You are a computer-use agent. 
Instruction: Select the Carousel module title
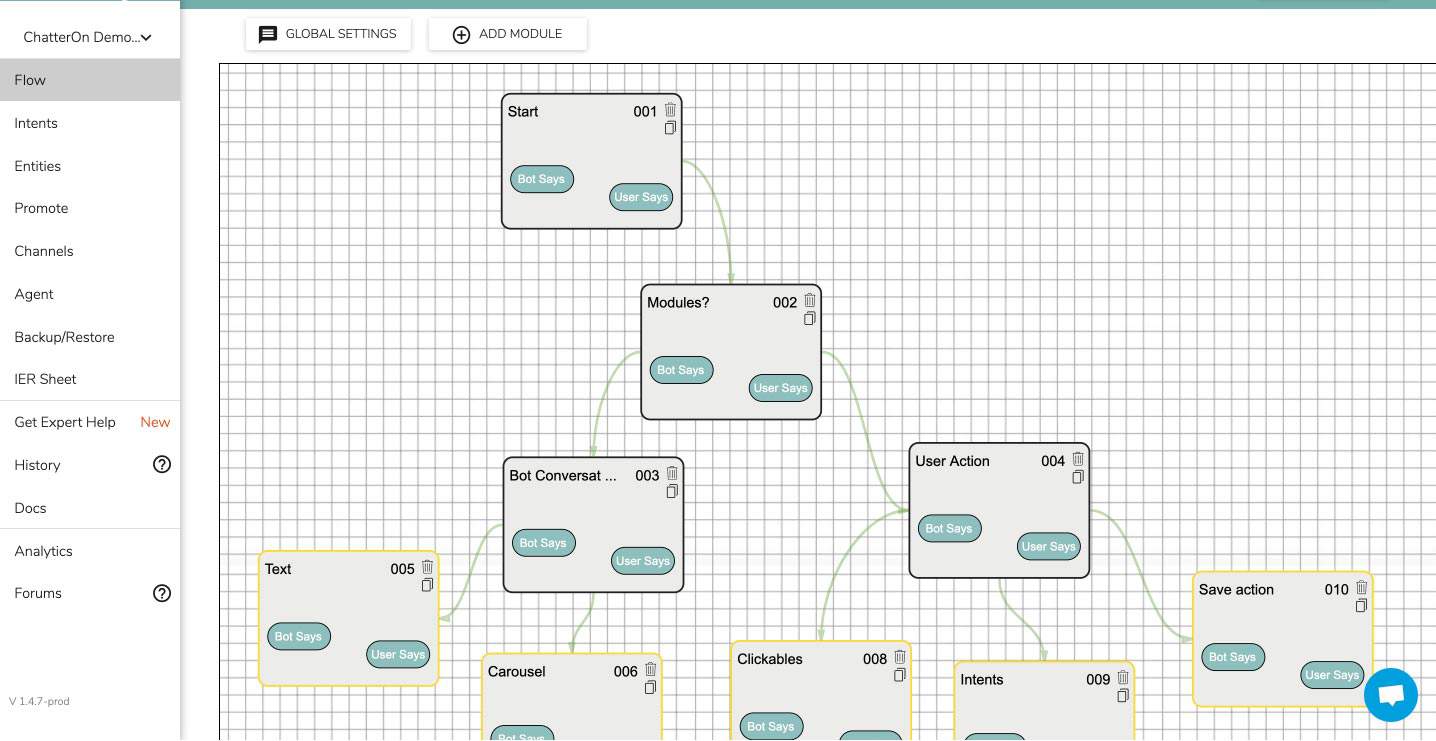tap(516, 672)
